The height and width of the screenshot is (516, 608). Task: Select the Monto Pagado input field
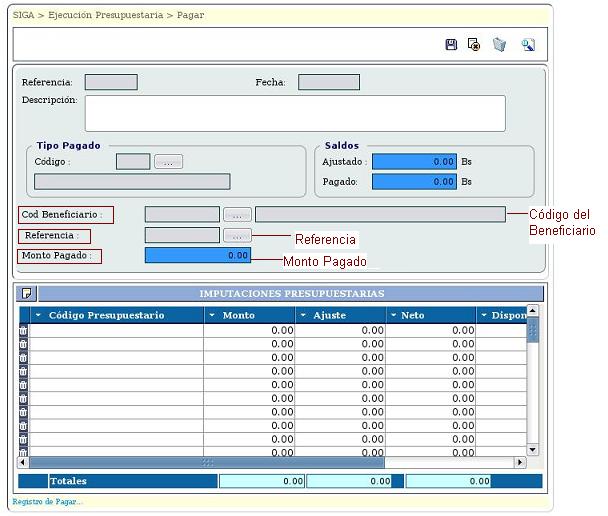point(197,255)
